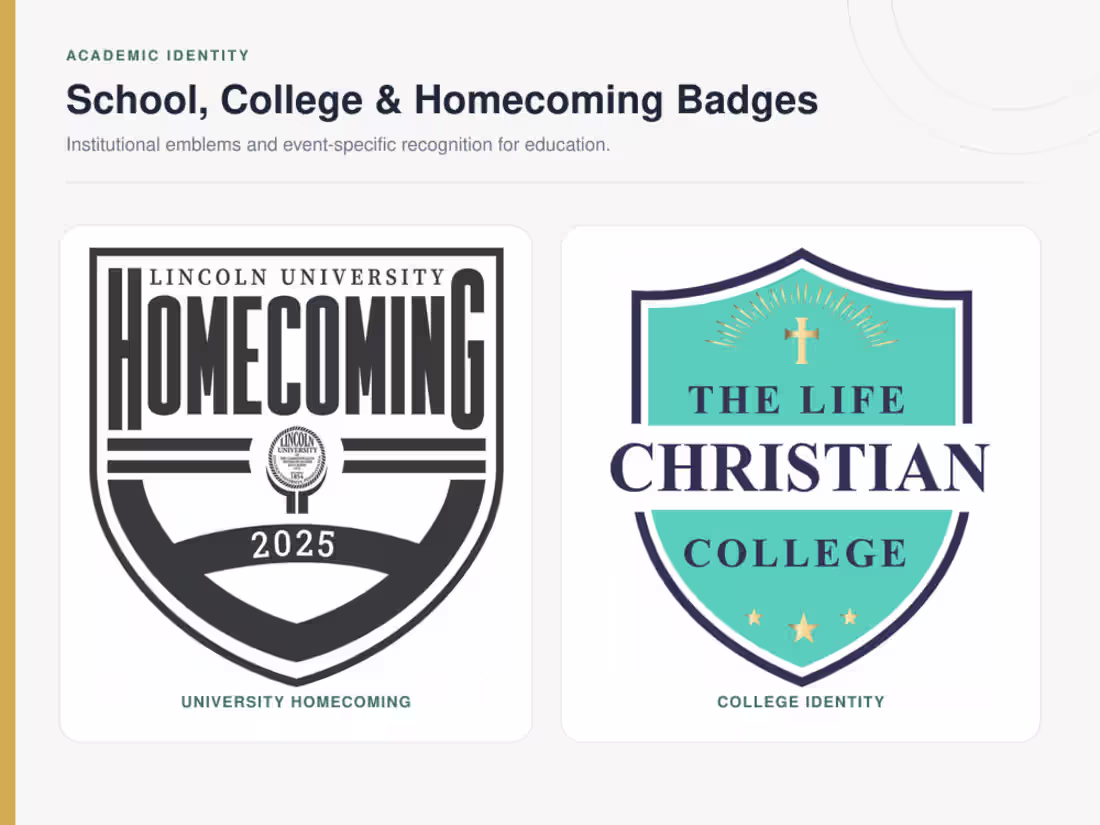Click the gold sunburst rays above the cross

pos(801,314)
